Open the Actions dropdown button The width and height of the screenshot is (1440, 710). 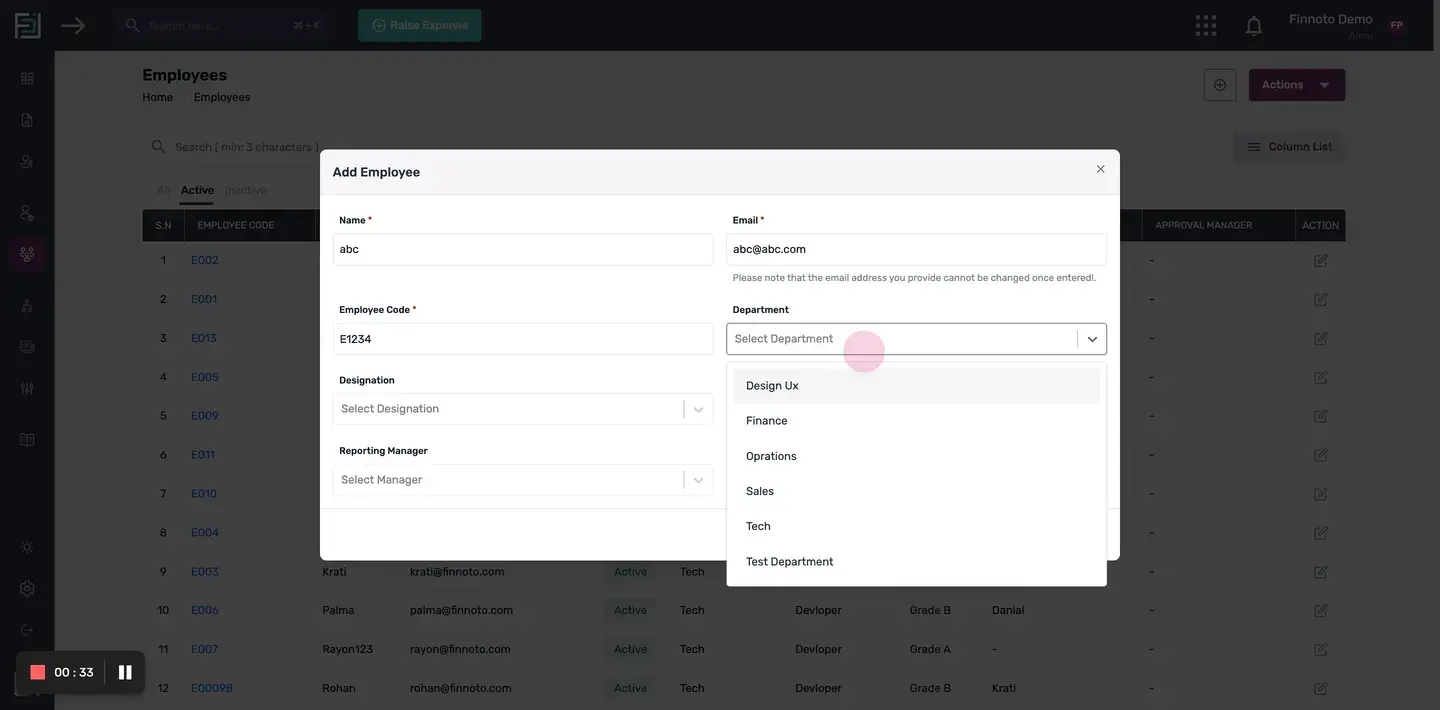[x=1297, y=85]
